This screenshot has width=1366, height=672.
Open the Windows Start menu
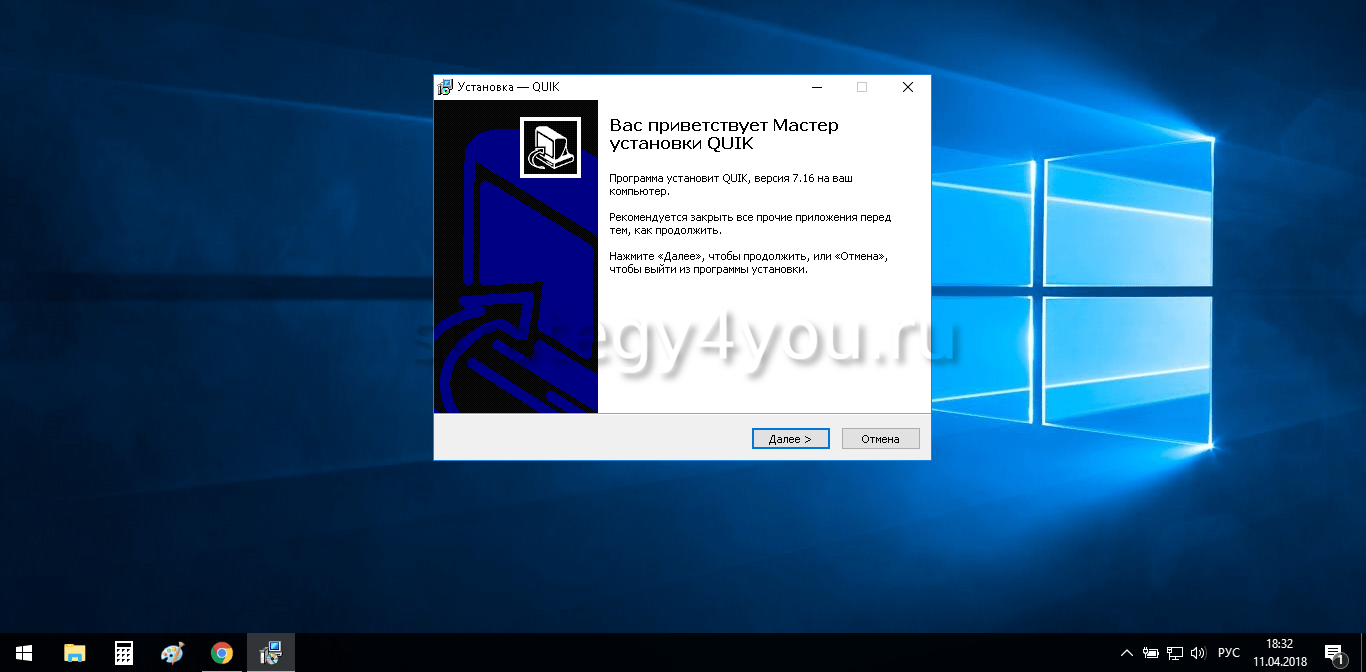click(x=24, y=653)
